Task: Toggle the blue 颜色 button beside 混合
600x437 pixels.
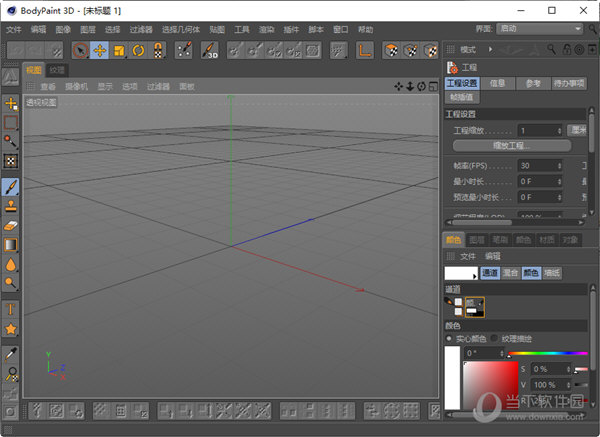Action: coord(531,273)
